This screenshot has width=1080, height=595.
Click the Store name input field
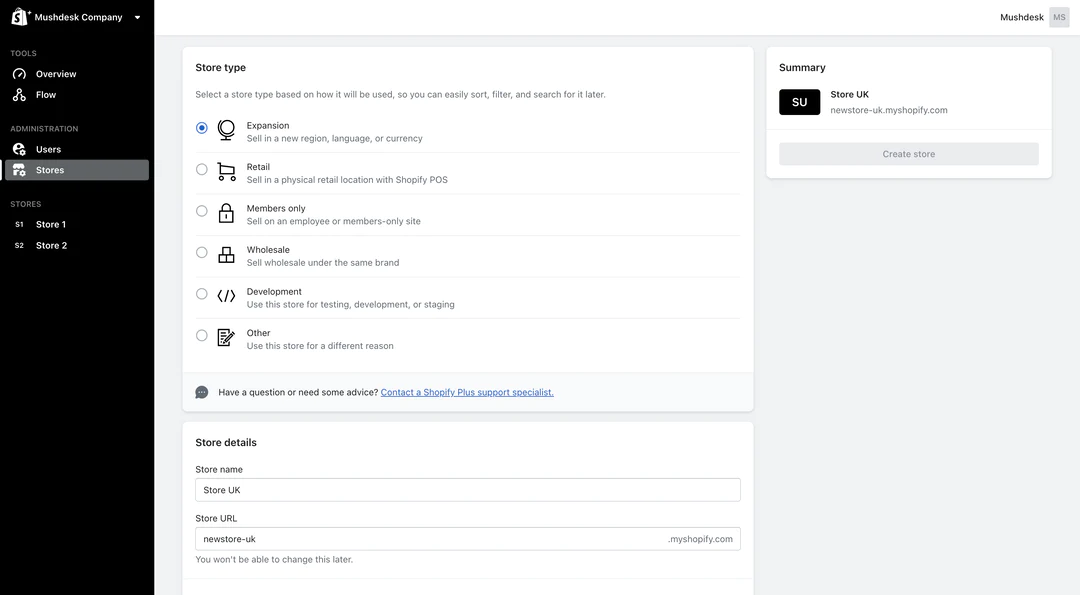(x=468, y=490)
